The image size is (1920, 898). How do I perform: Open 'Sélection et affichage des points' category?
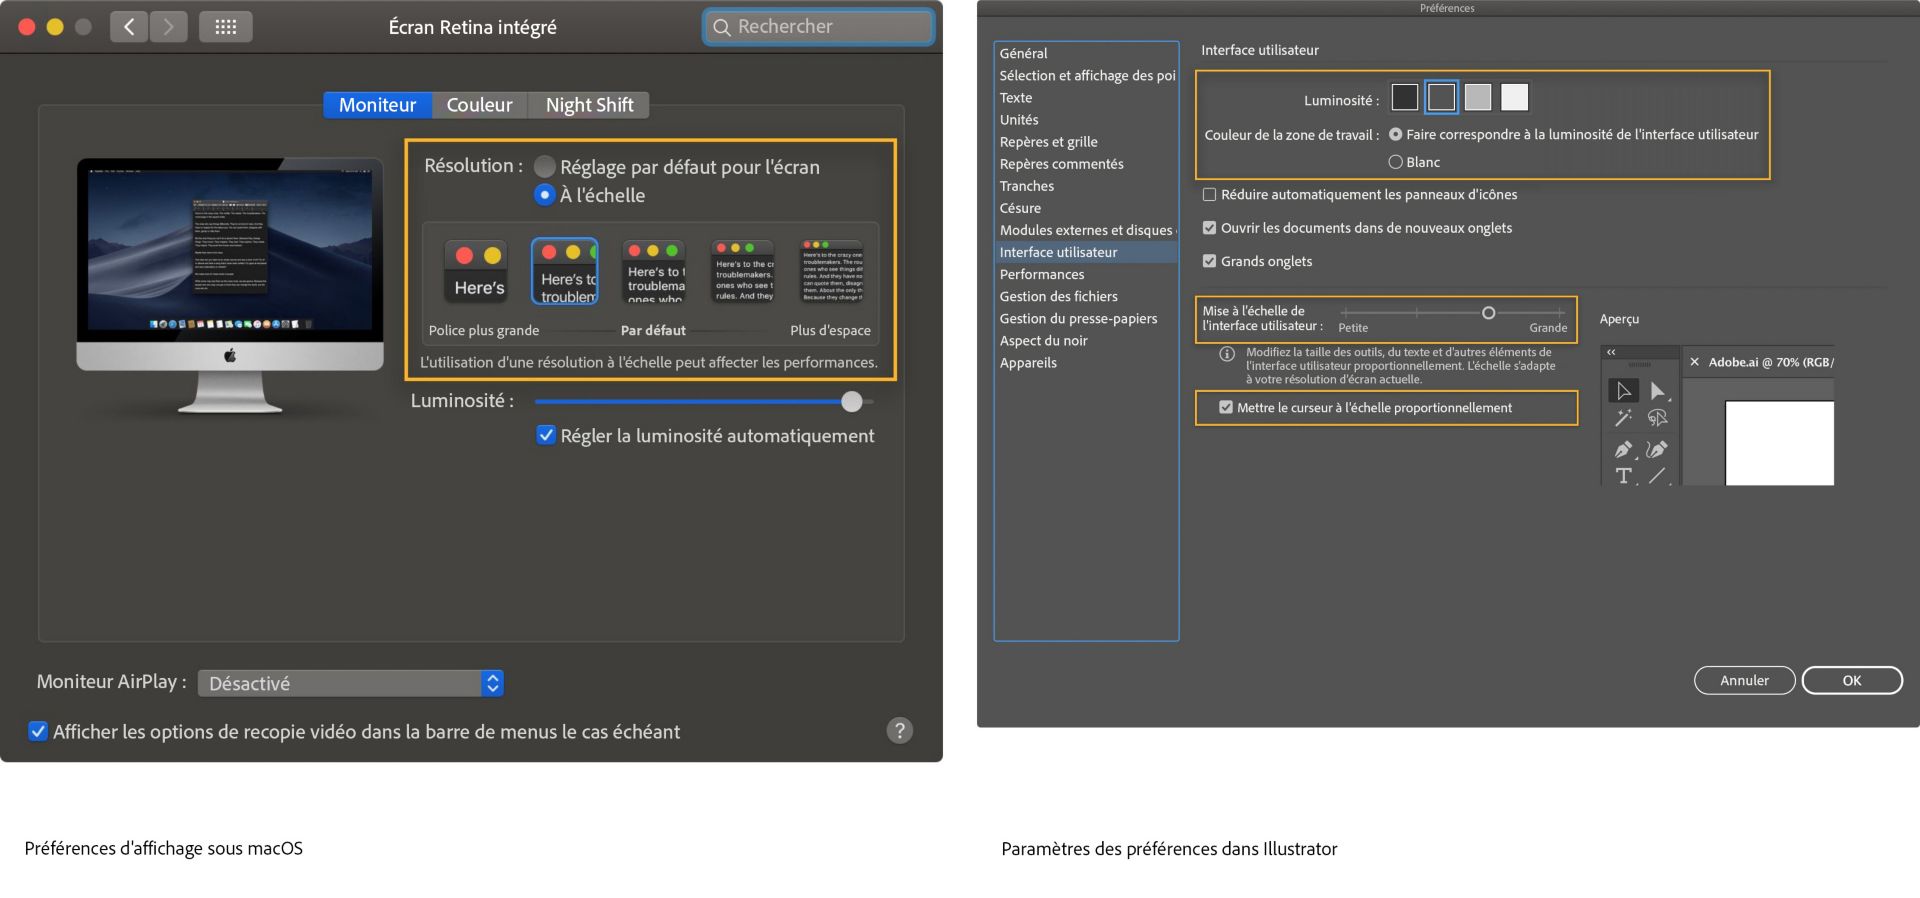pos(1086,75)
